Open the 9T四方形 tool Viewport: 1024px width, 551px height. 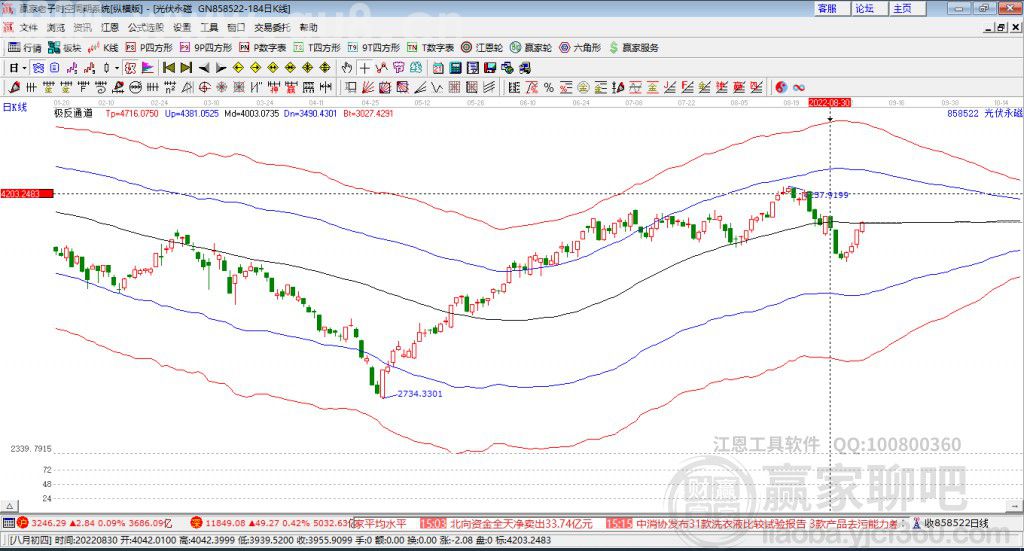pyautogui.click(x=374, y=48)
